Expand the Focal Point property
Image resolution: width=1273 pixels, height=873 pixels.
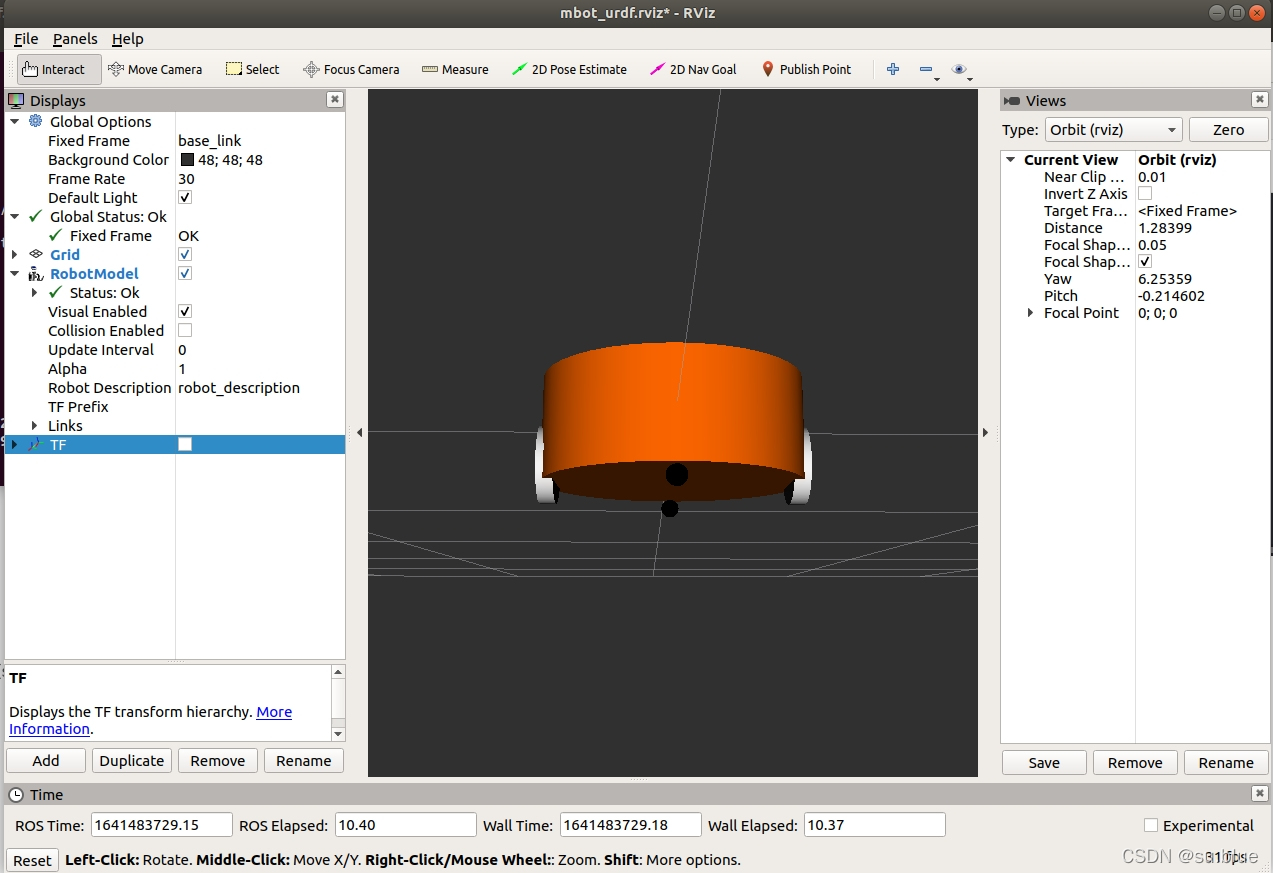pyautogui.click(x=1031, y=313)
